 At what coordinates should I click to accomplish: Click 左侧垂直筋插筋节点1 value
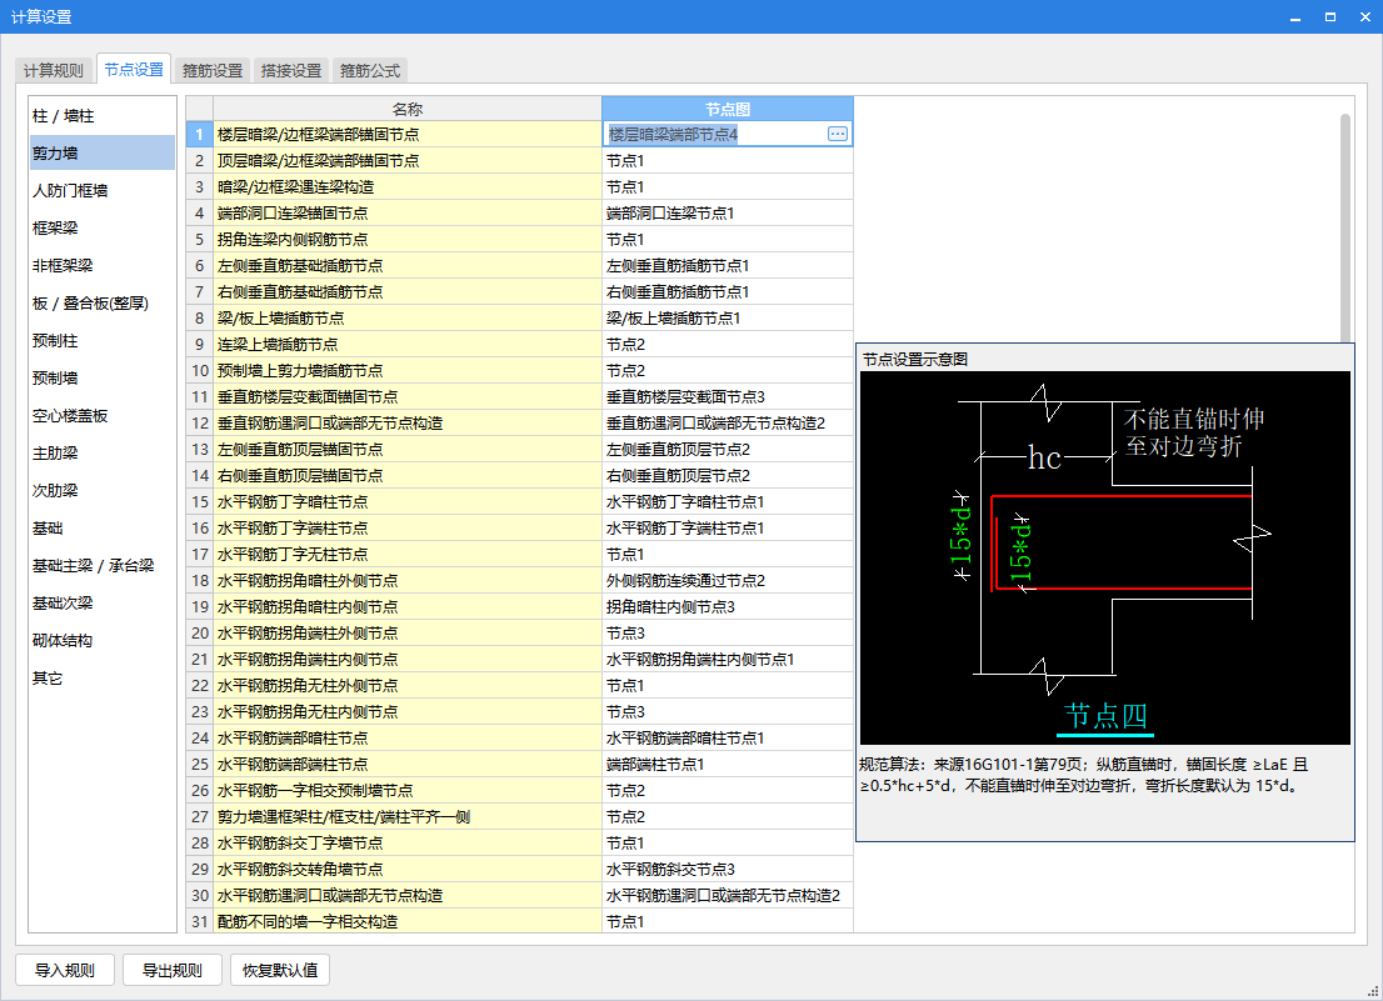click(727, 266)
